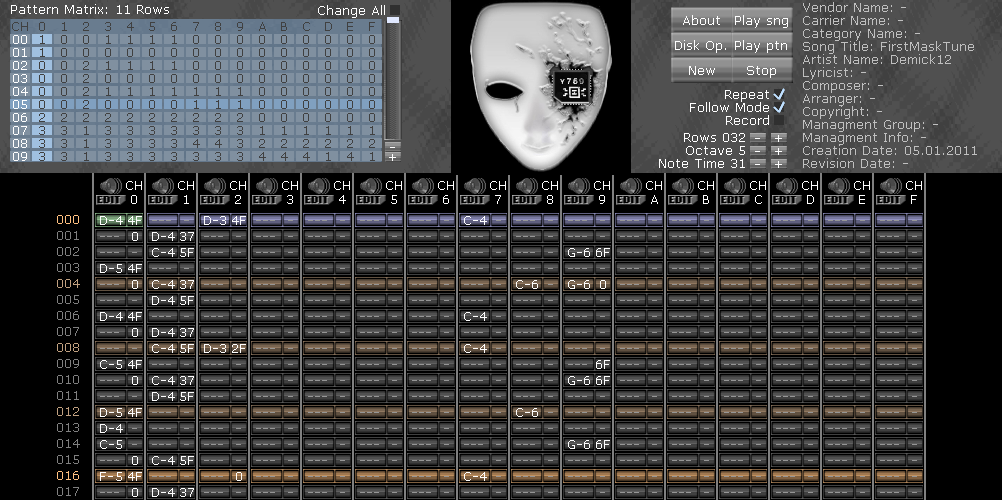Enable the Record checkbox

click(x=779, y=121)
